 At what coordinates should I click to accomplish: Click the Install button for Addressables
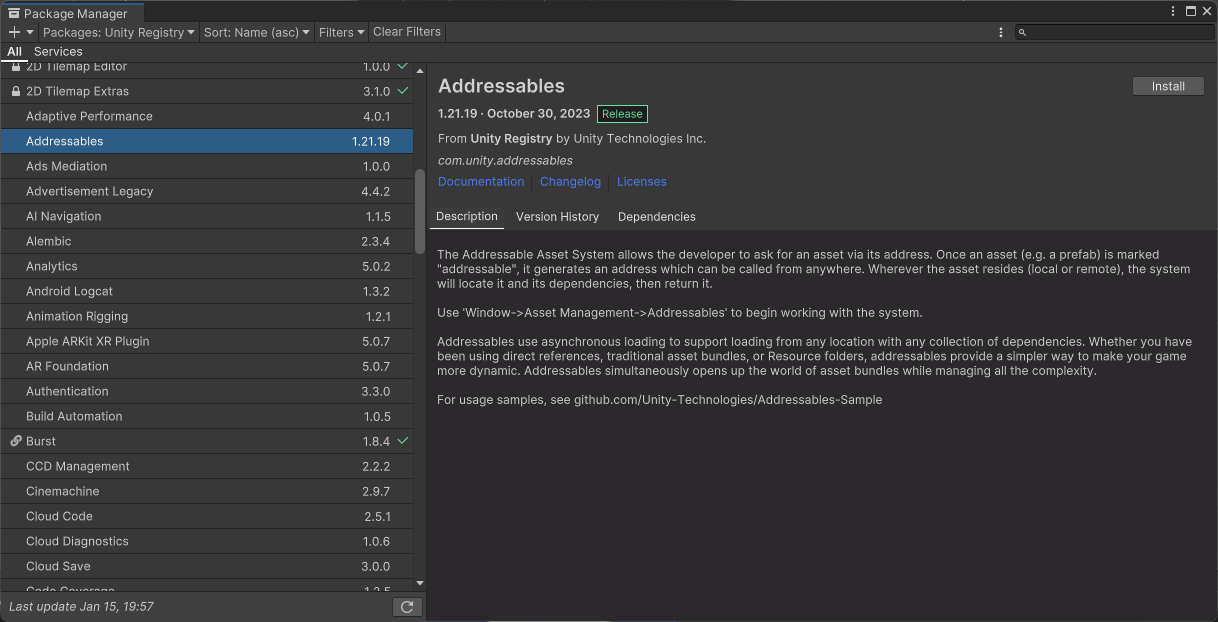tap(1168, 86)
